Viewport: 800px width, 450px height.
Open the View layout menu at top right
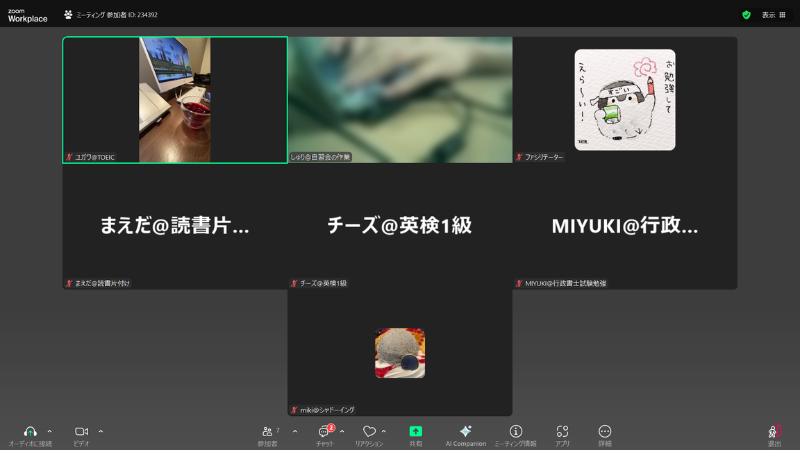[773, 15]
